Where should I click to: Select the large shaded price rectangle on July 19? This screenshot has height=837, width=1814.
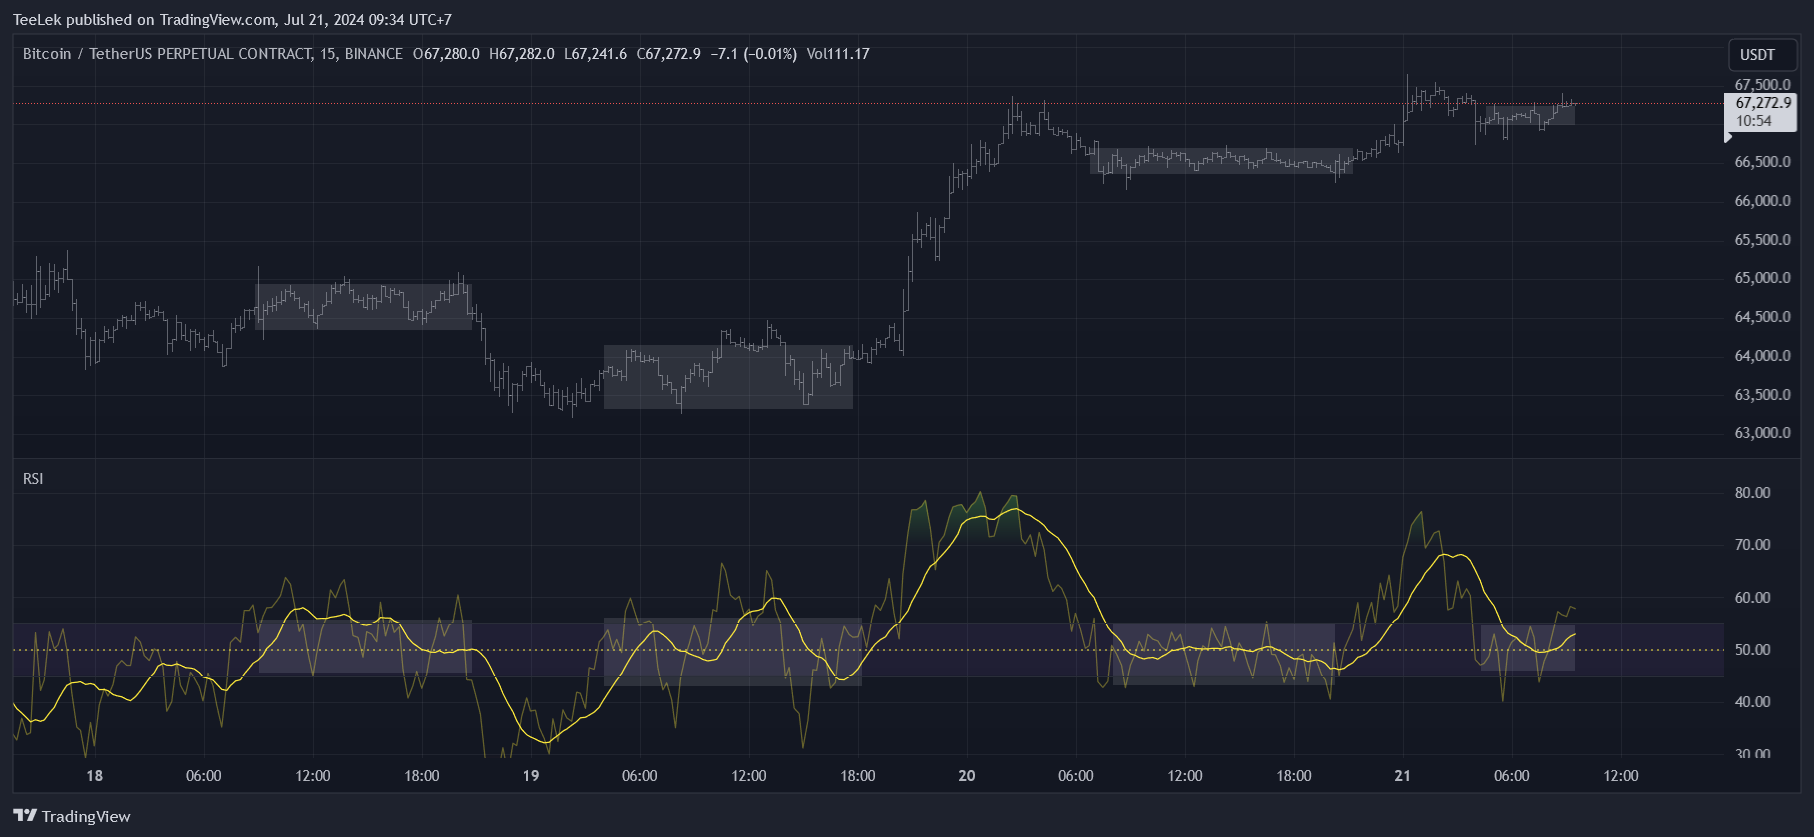point(728,377)
